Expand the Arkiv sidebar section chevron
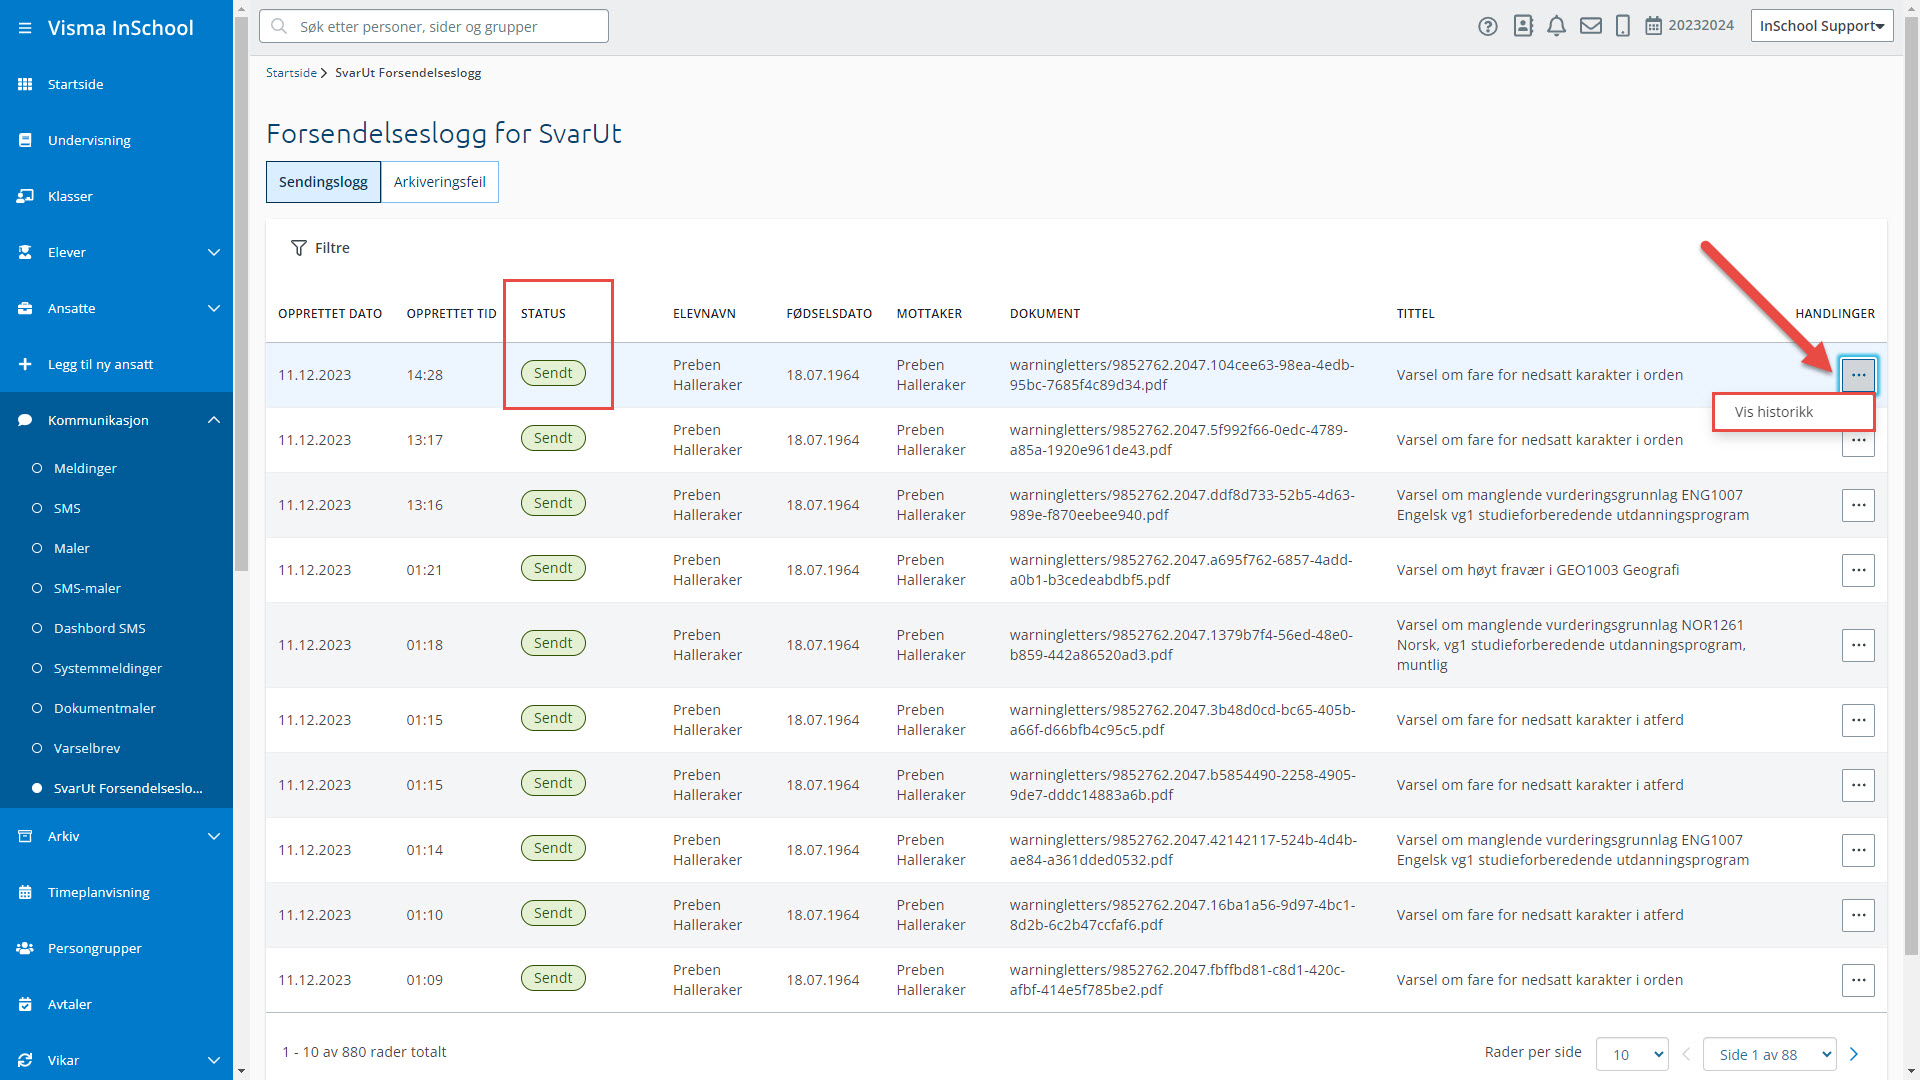This screenshot has width=1920, height=1080. [214, 836]
